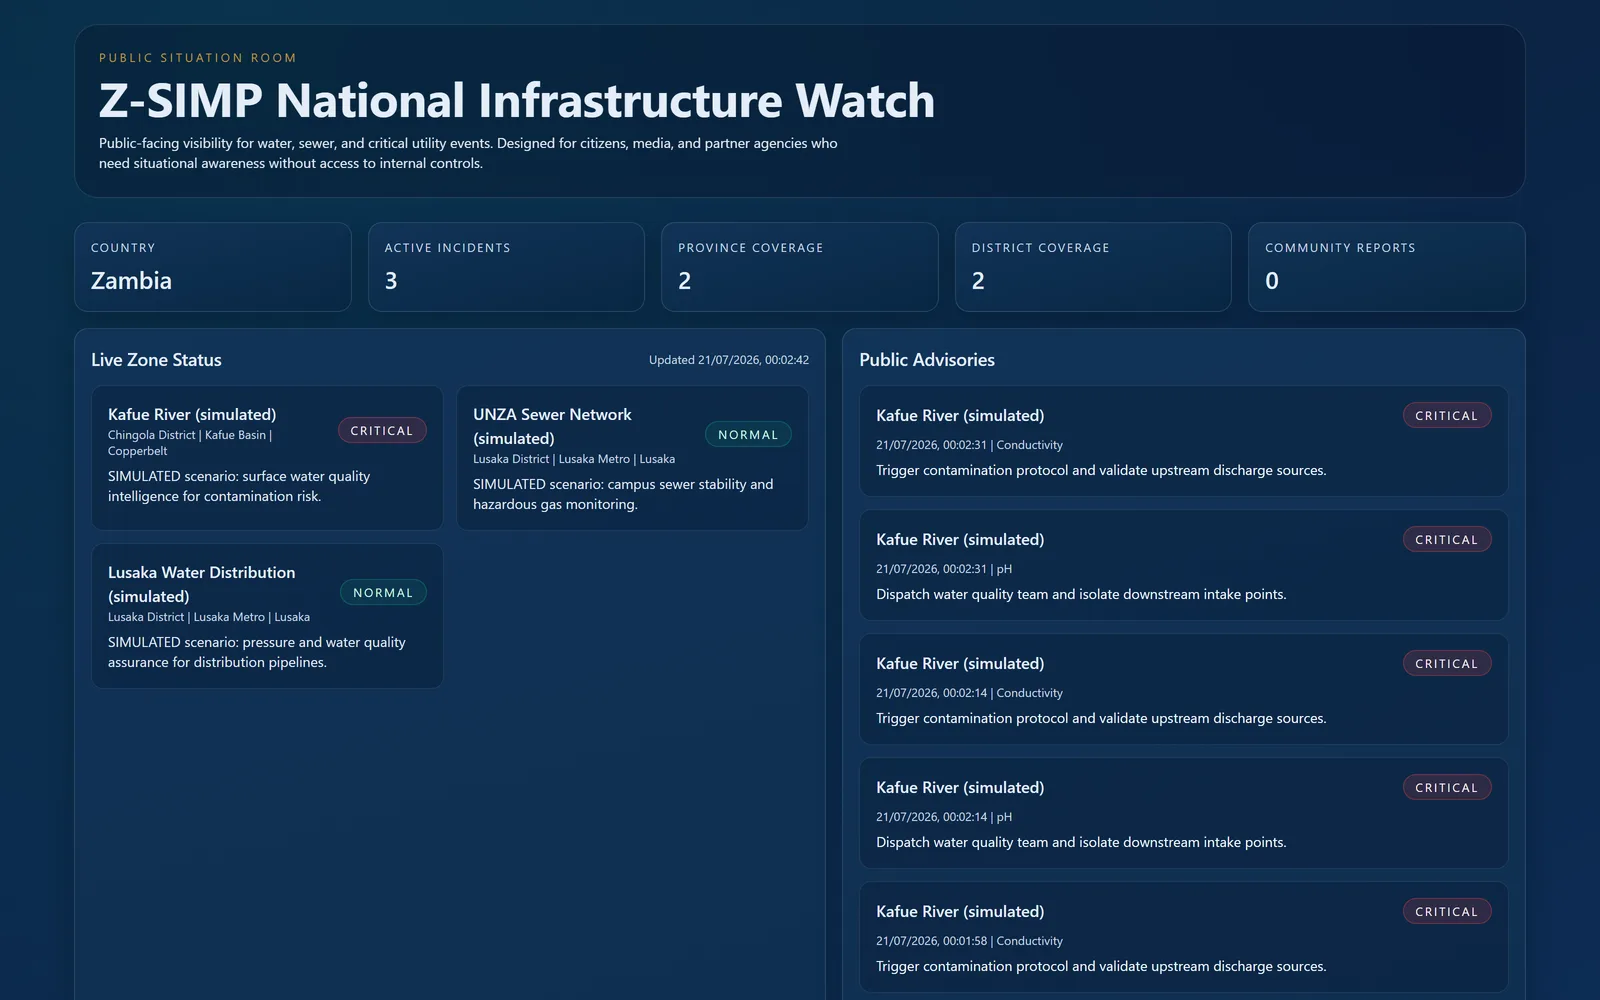Screen dimensions: 1600x1000
Task: Click the '21/07/2026, 00:02:14 | Conductivity' timestamp
Action: coord(969,693)
